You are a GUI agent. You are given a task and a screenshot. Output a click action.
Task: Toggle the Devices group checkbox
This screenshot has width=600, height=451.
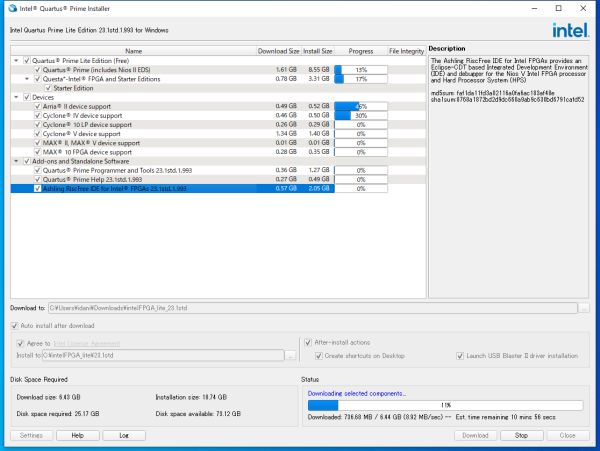[x=27, y=97]
